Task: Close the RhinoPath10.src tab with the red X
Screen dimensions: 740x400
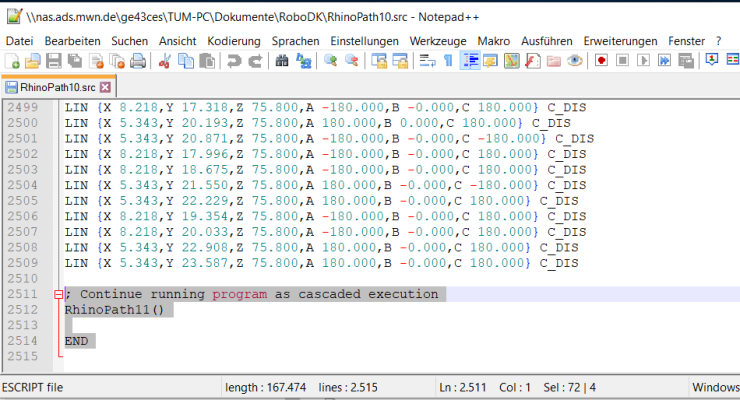Action: point(106,87)
